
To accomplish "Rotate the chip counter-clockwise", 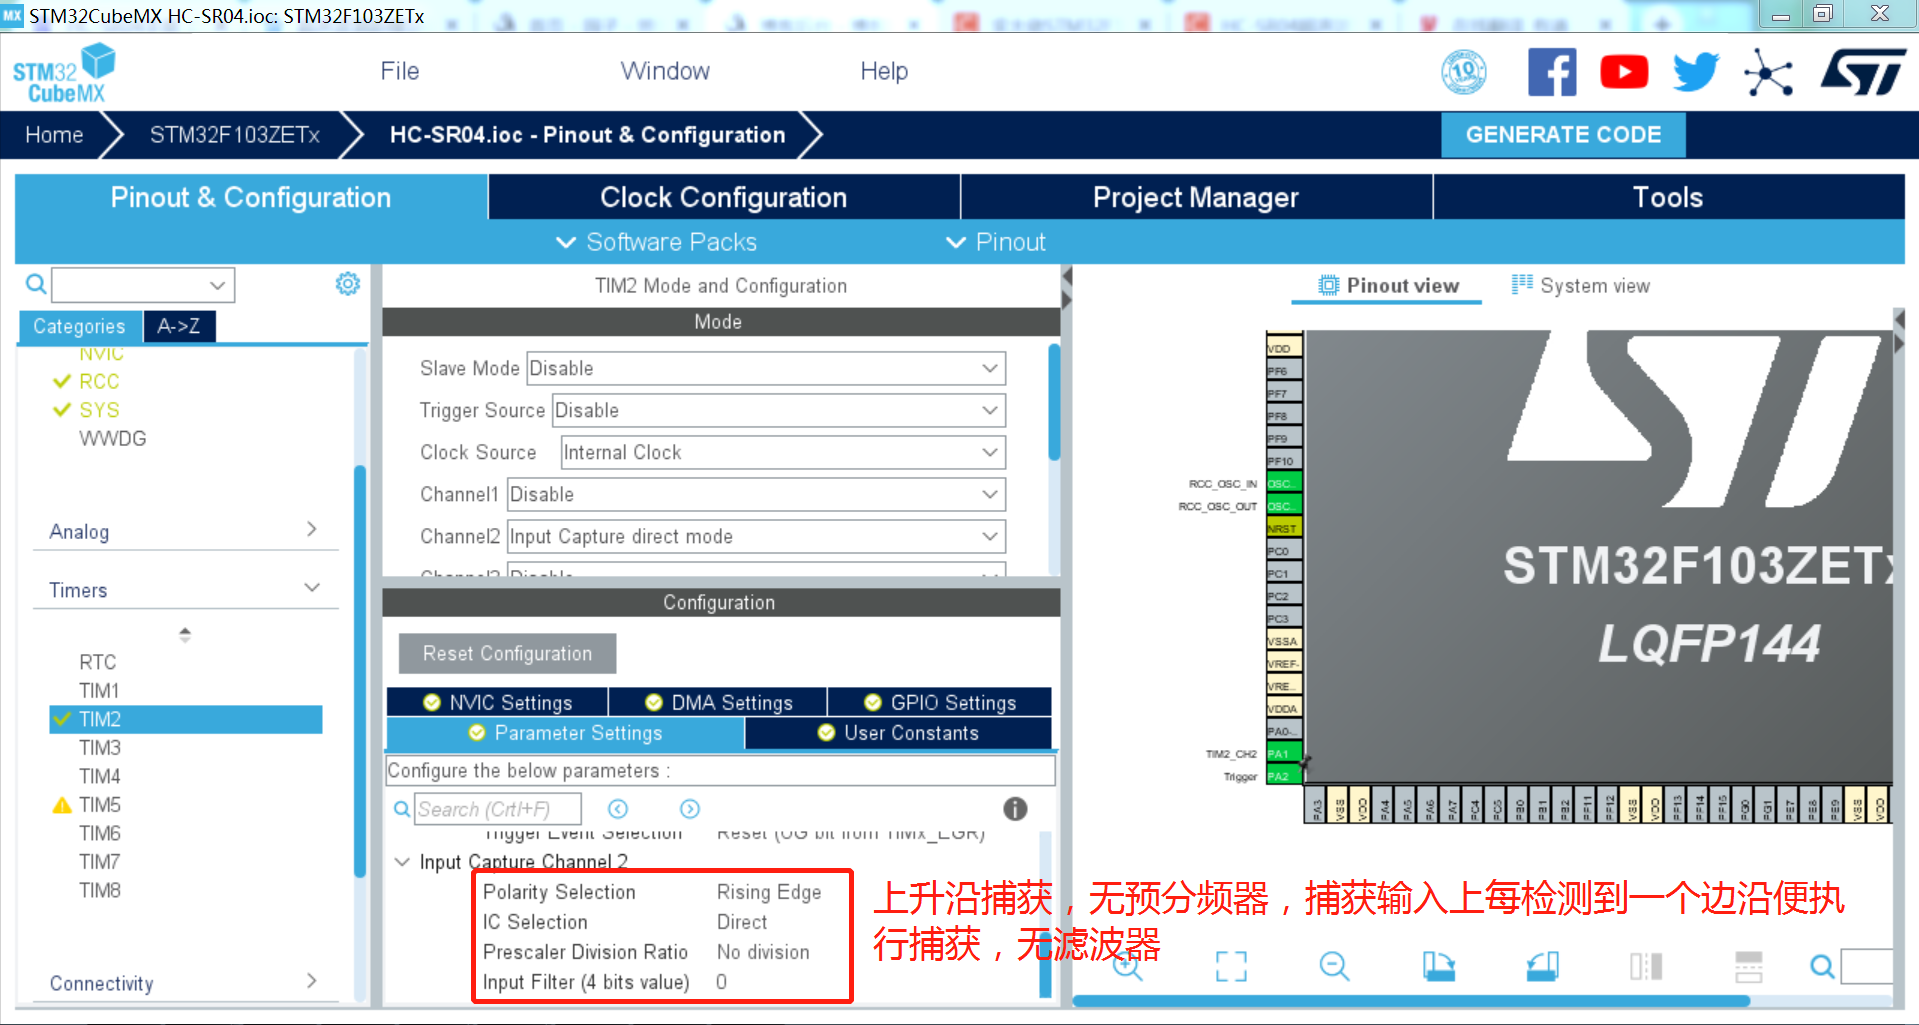I will 1542,967.
